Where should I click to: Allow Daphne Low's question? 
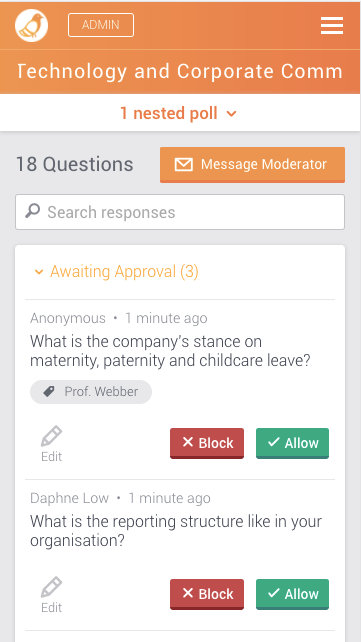[x=292, y=594]
